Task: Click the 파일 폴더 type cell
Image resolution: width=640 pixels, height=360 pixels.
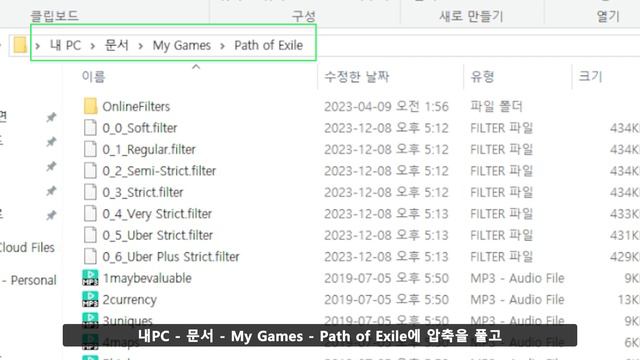Action: click(496, 107)
